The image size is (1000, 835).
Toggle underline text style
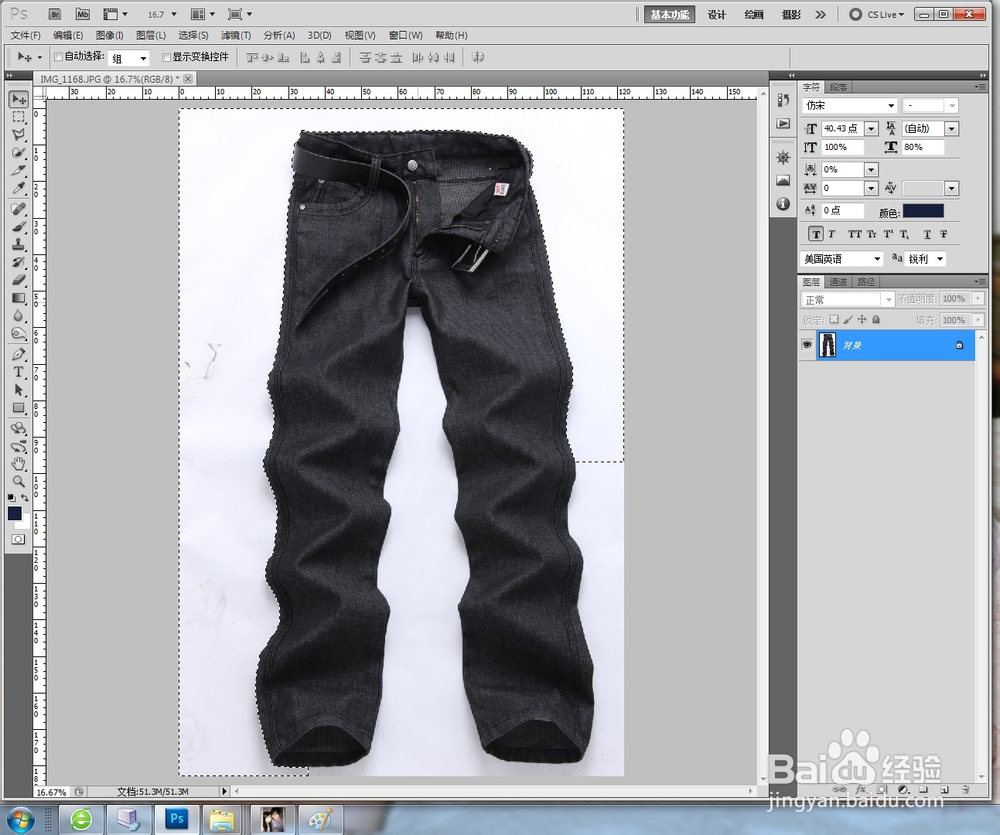pos(927,234)
